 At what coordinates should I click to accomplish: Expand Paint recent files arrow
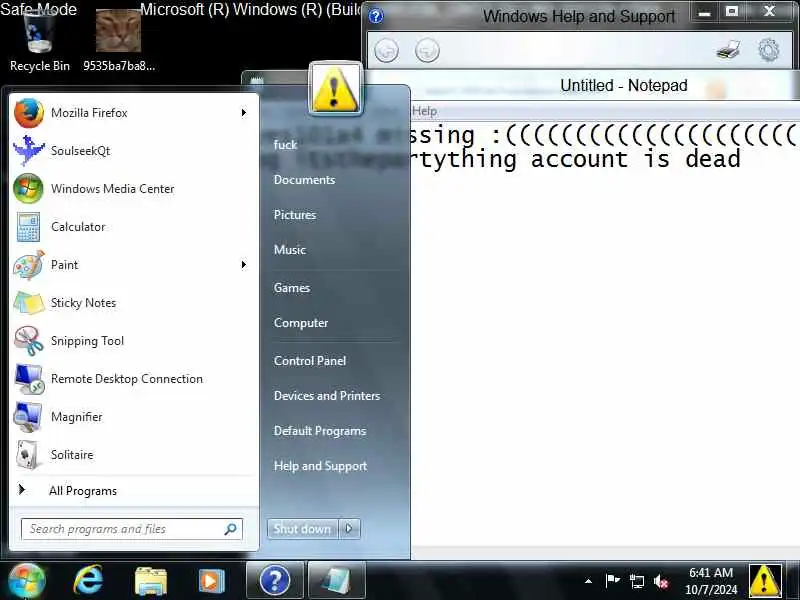click(244, 265)
